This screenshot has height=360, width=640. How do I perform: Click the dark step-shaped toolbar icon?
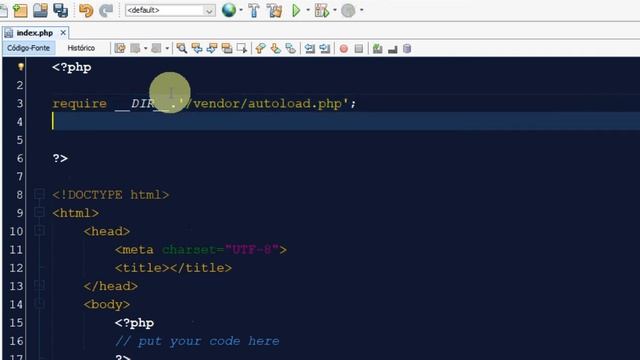click(x=393, y=49)
